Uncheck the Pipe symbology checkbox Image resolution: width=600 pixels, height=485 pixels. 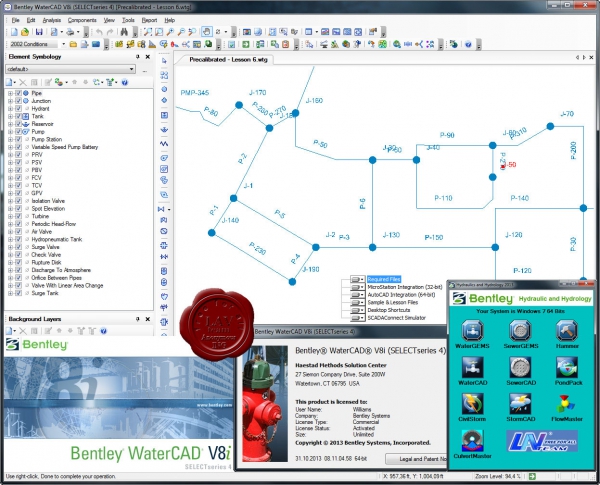pos(18,93)
